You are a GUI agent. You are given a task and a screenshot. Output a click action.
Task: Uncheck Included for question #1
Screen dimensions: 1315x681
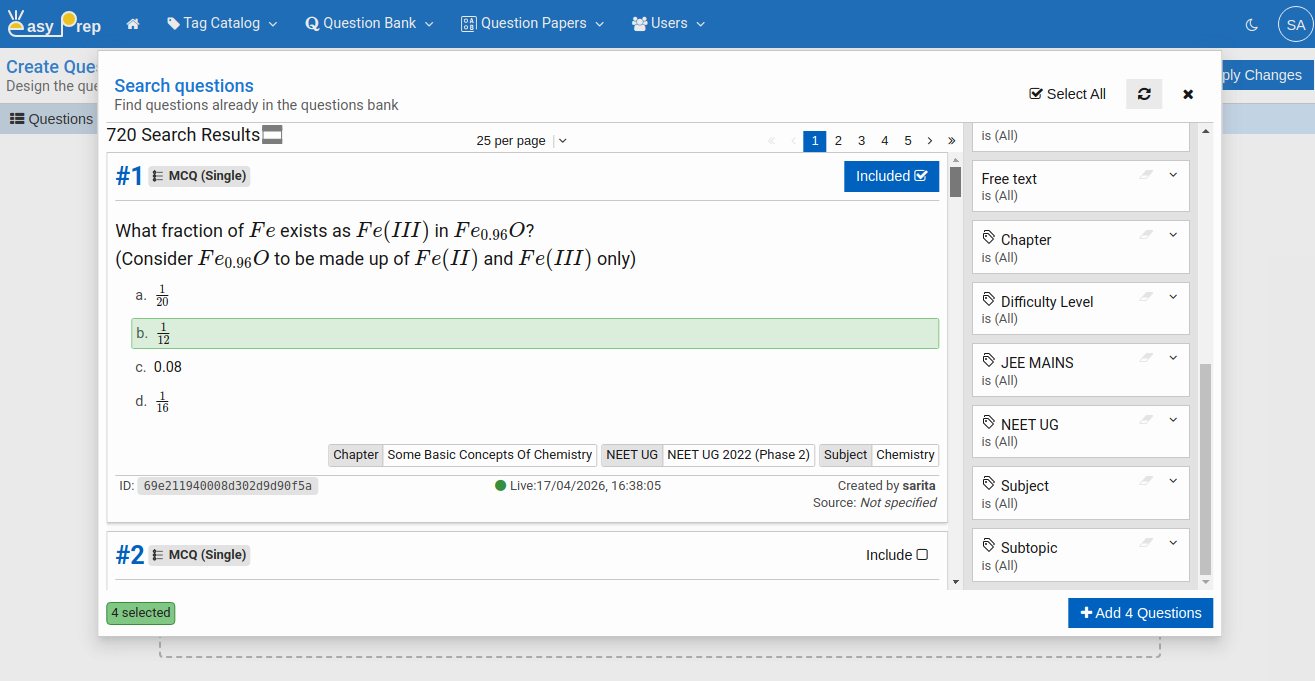click(891, 176)
